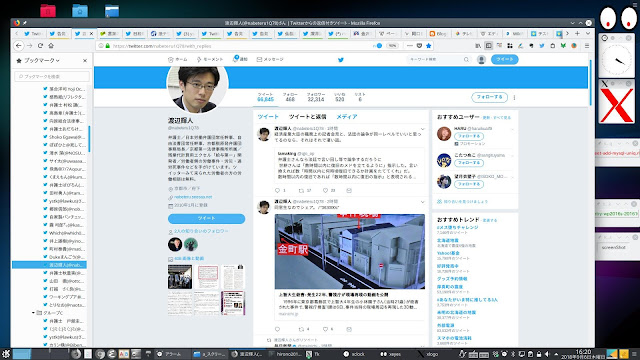Go to Twitter ホーム
The image size is (640, 360).
tap(178, 60)
